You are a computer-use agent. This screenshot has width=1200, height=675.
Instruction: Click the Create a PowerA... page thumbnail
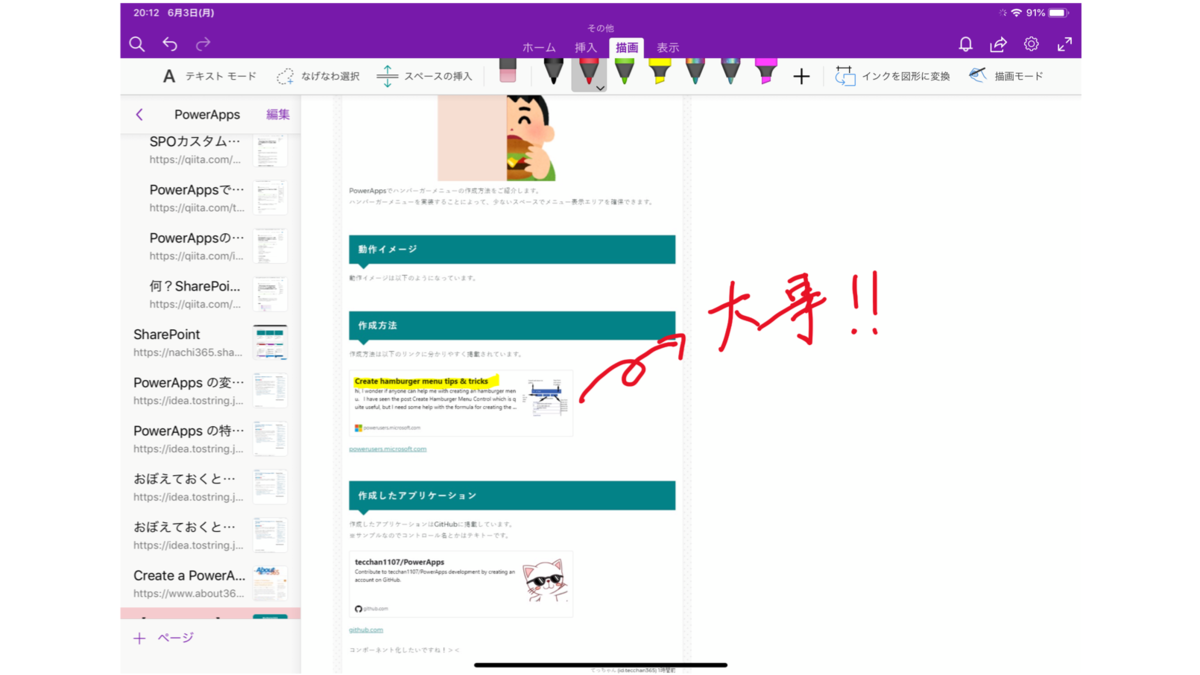click(x=270, y=584)
